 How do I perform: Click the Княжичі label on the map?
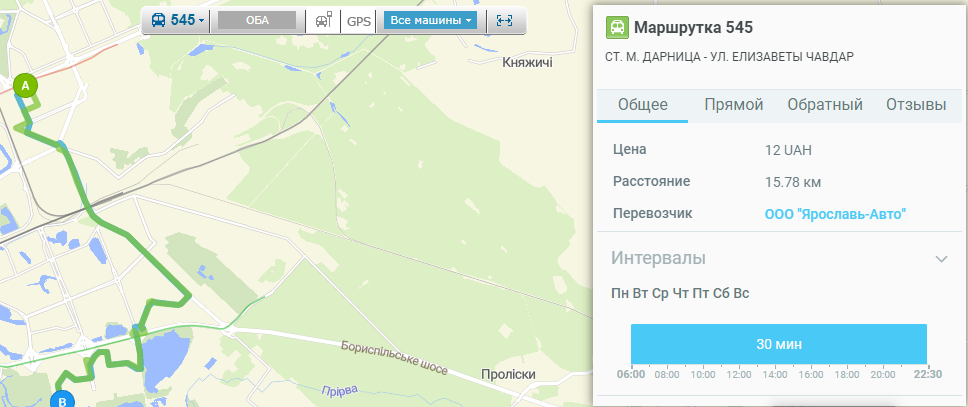[527, 63]
